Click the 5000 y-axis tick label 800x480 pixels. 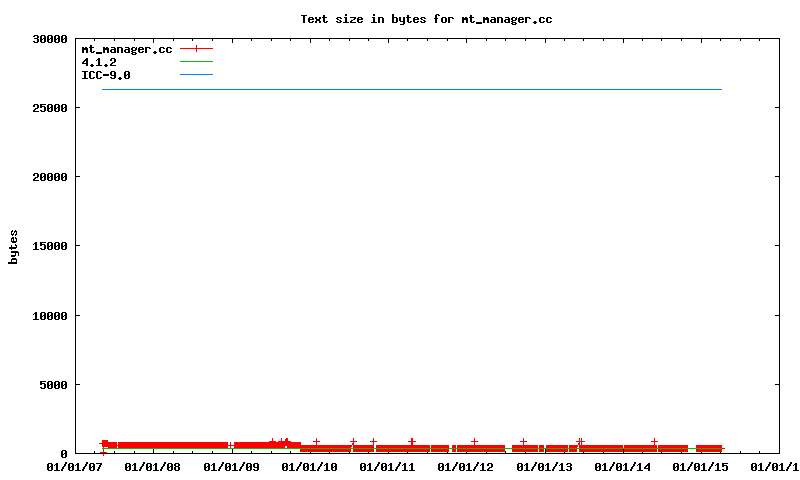(52, 385)
